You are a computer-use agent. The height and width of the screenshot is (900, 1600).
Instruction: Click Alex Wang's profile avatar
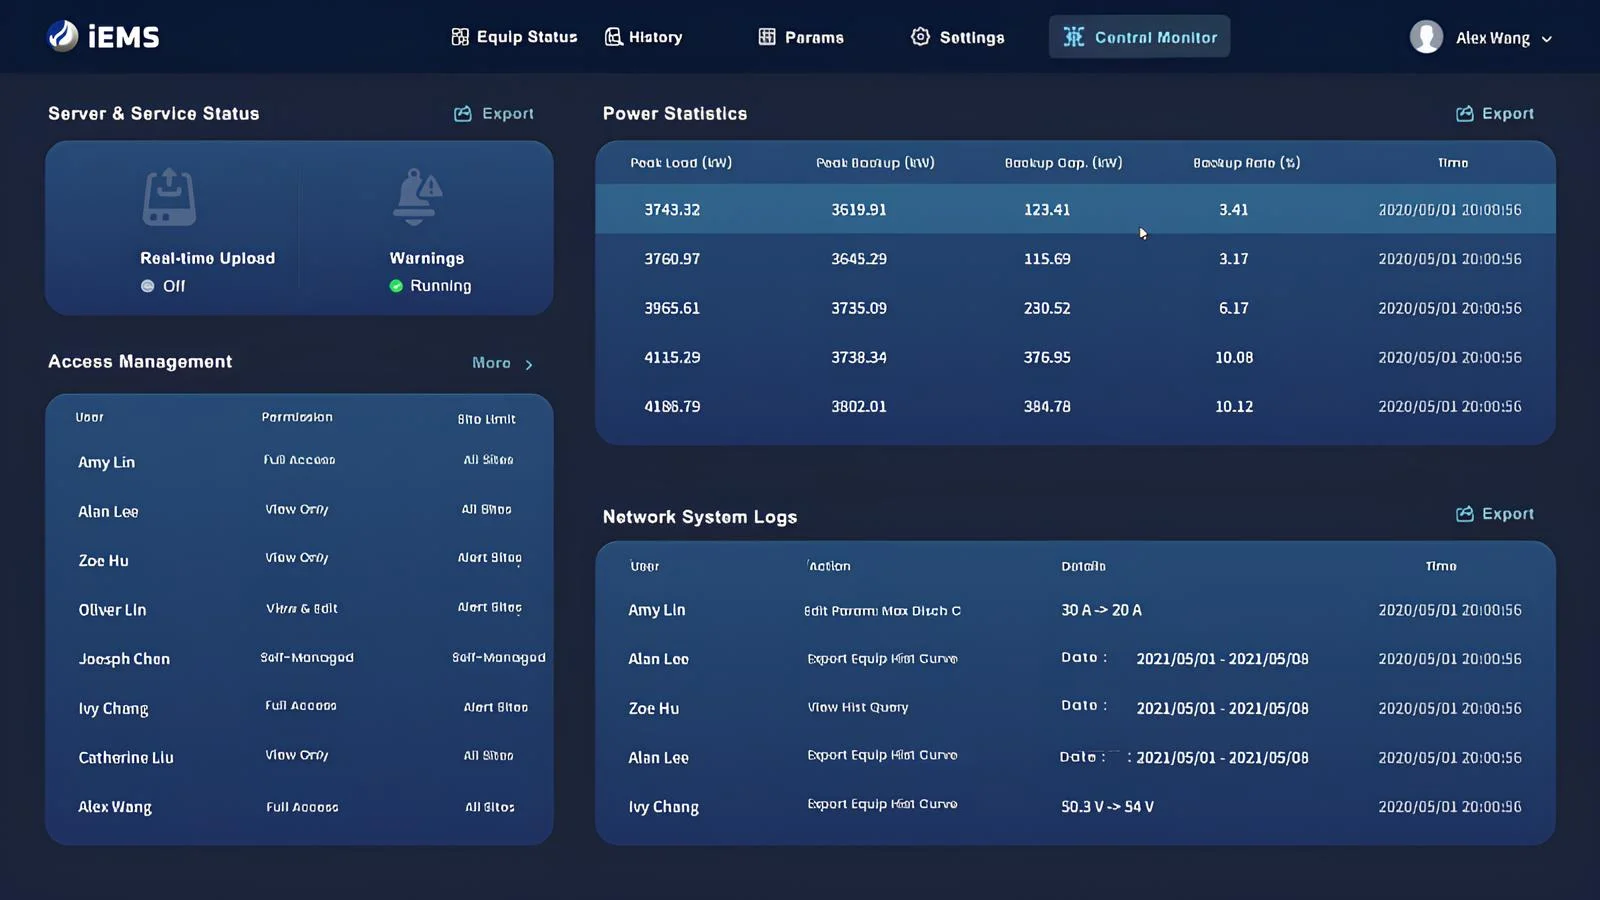(1426, 37)
